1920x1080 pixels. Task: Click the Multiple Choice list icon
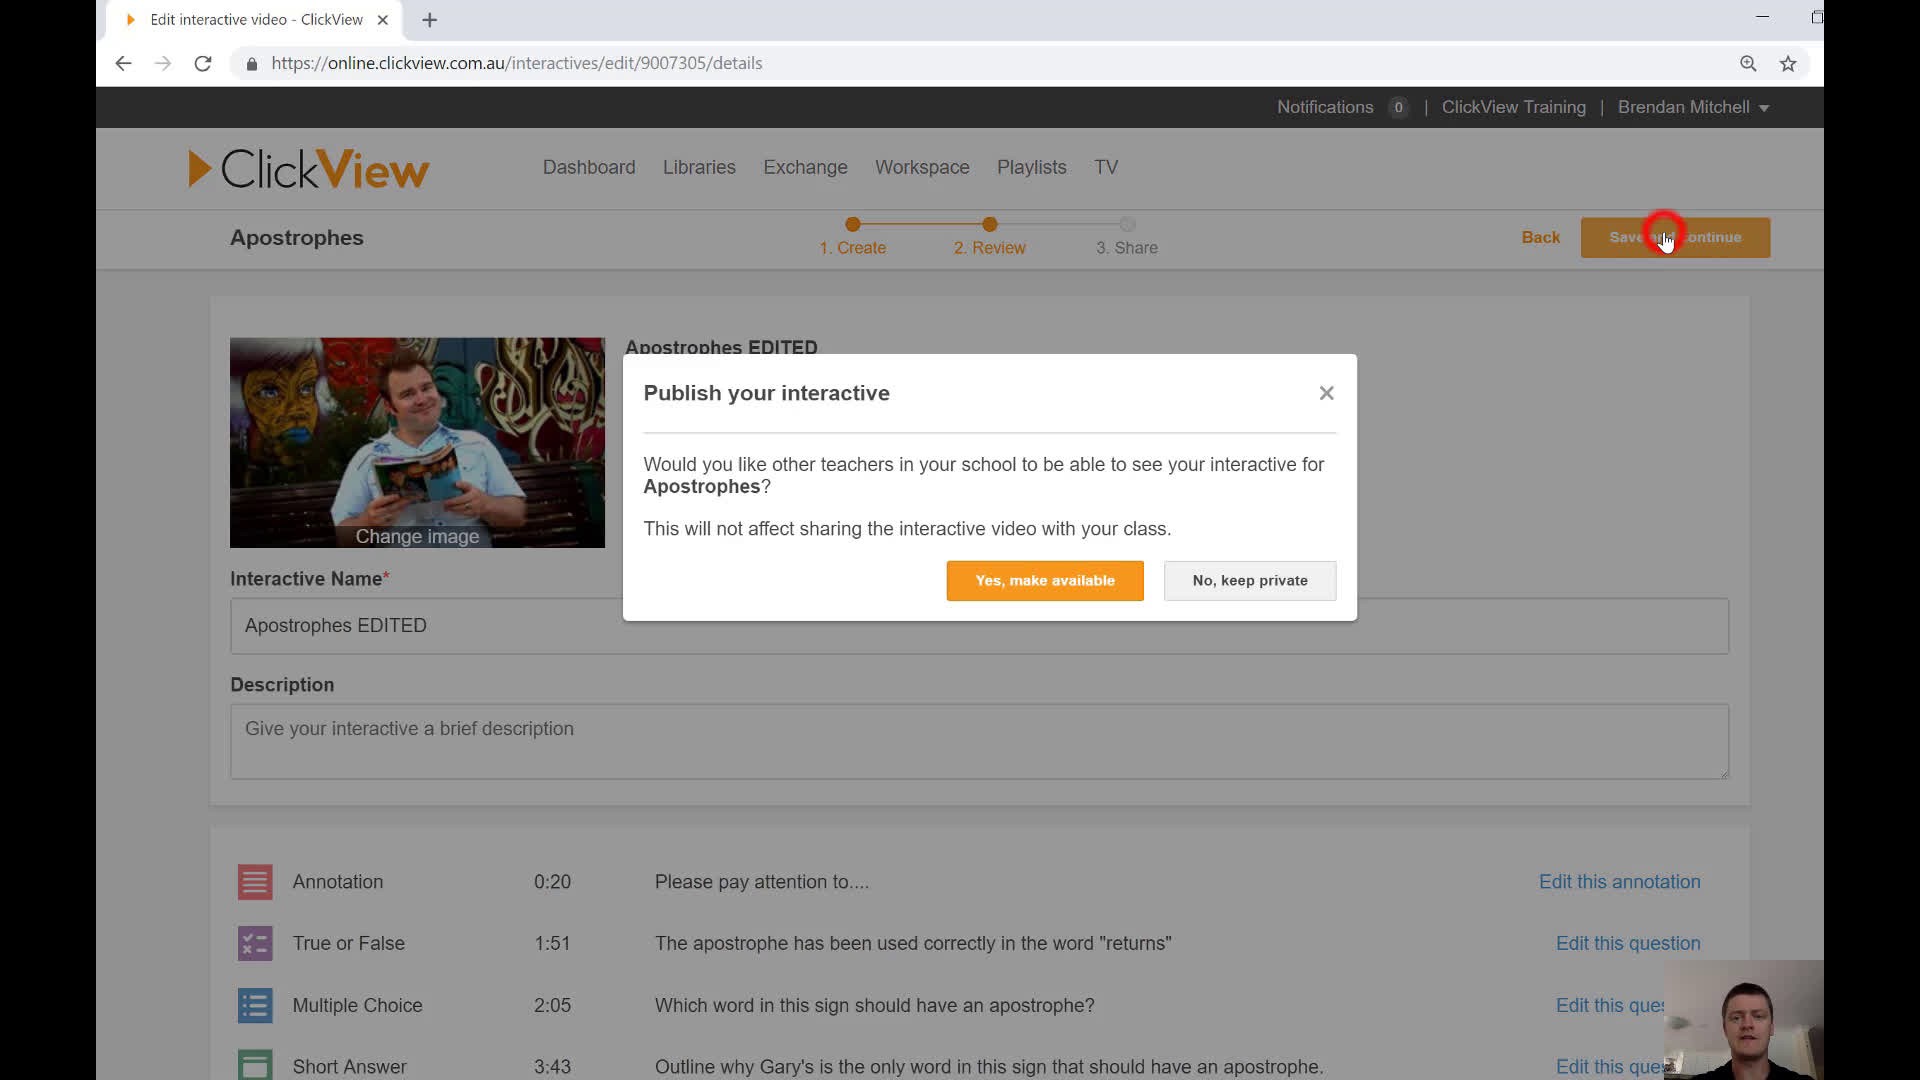pyautogui.click(x=255, y=1005)
